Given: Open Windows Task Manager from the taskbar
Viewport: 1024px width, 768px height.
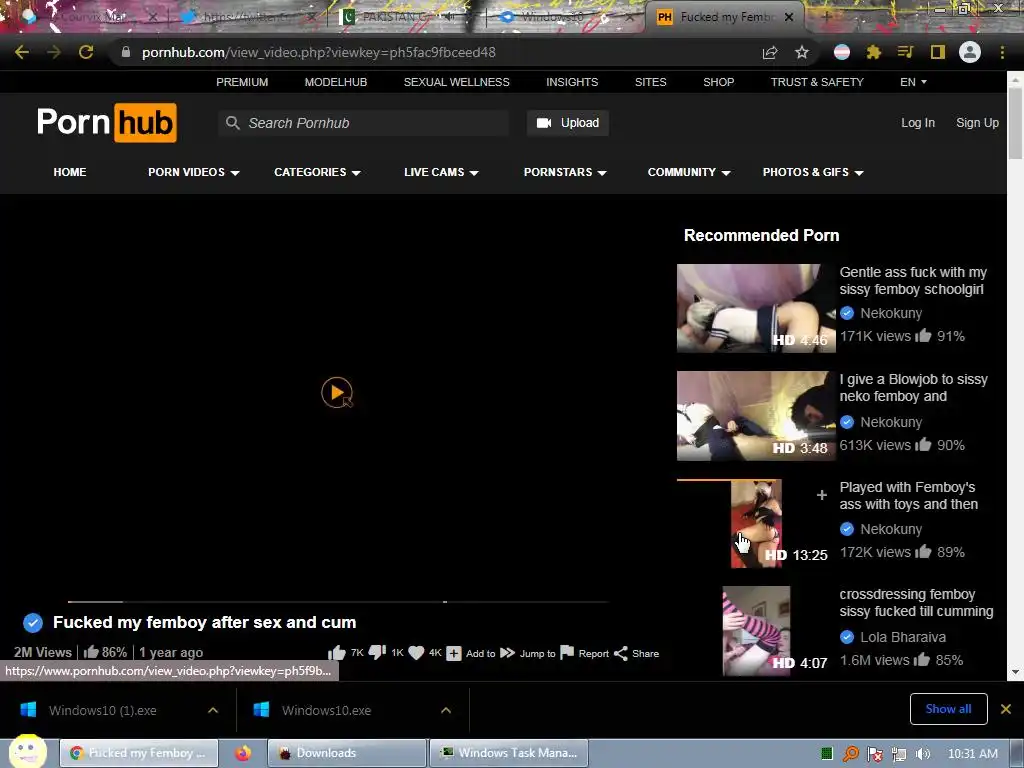Looking at the screenshot, I should 509,753.
